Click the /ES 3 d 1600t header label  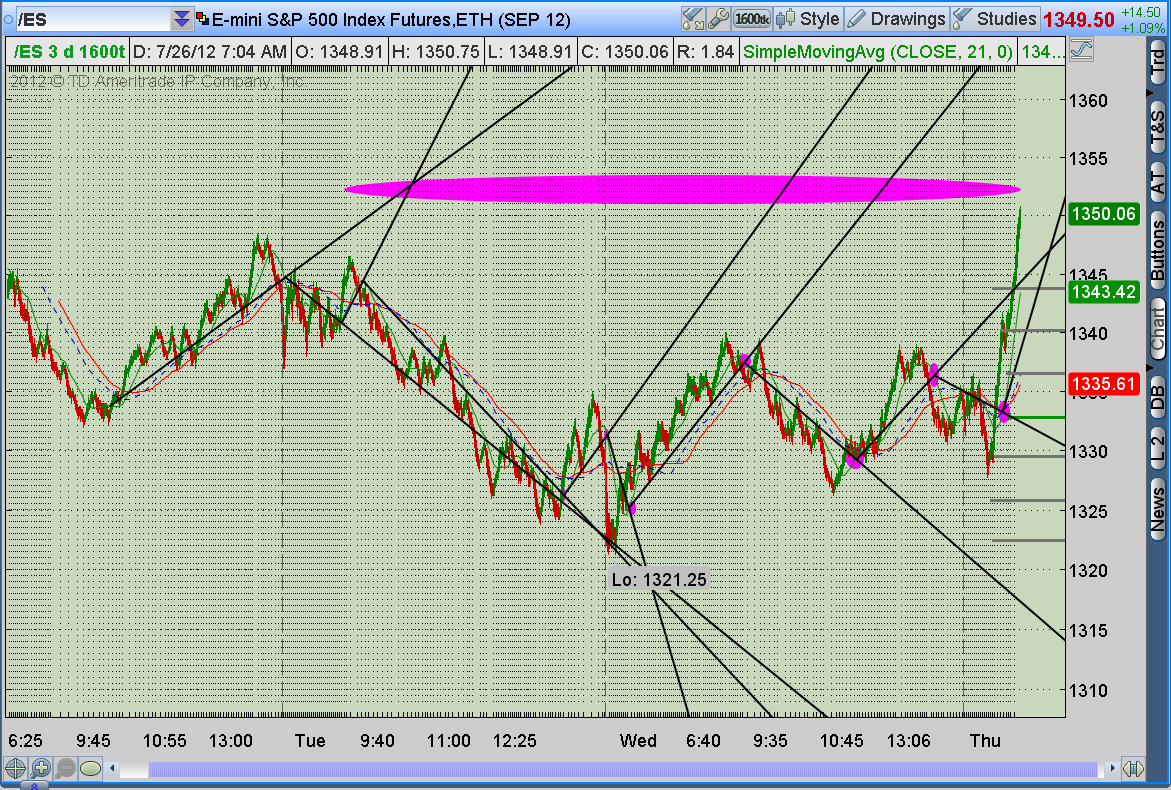68,52
